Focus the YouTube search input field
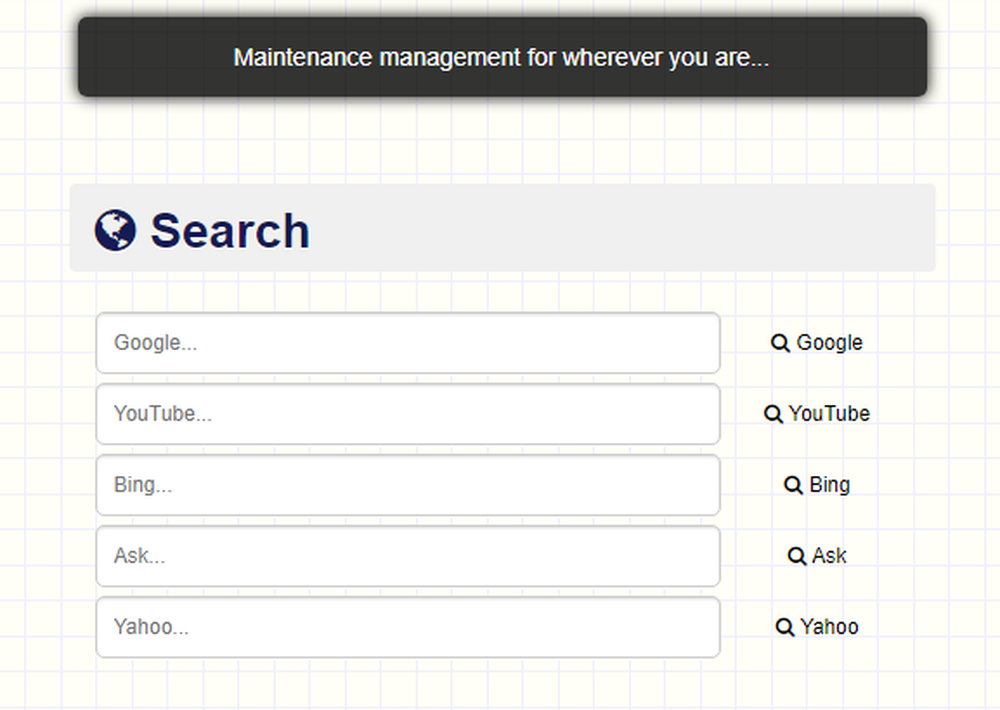The width and height of the screenshot is (1000, 710). tap(408, 414)
